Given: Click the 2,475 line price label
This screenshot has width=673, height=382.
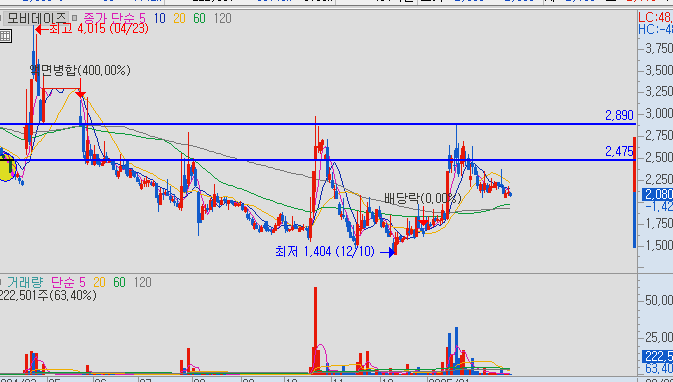Looking at the screenshot, I should point(619,151).
